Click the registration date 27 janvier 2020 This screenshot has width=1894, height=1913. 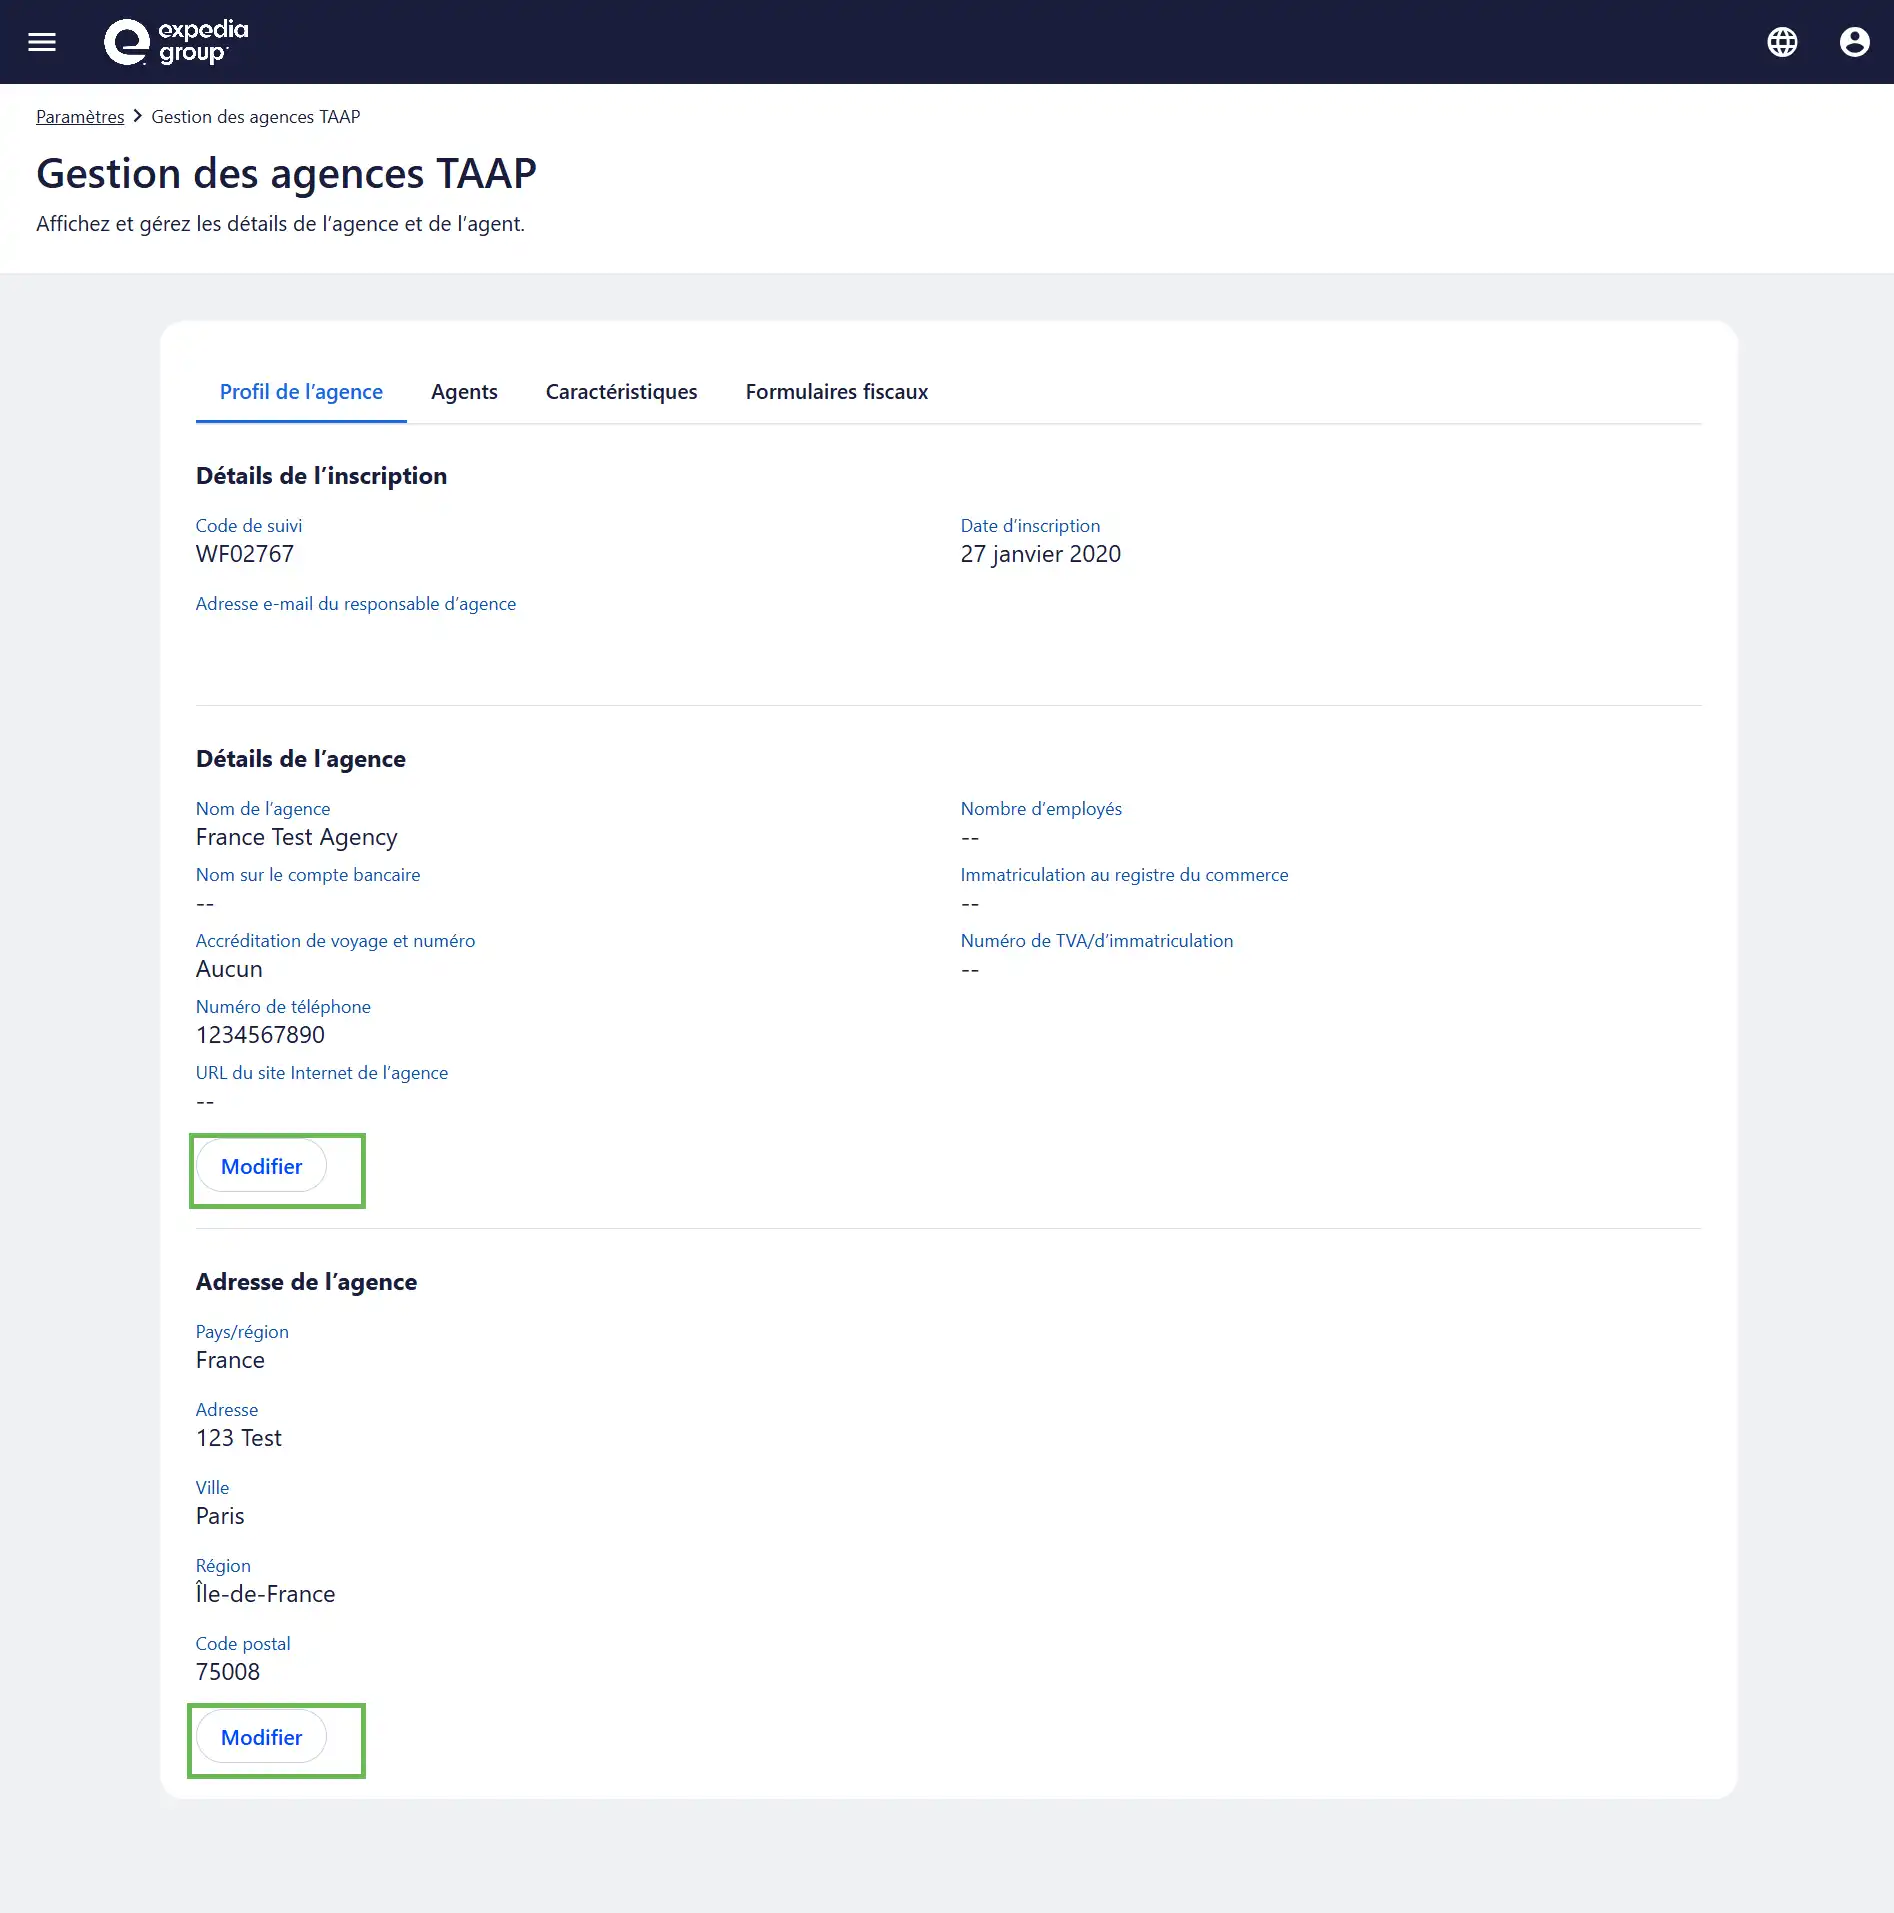pos(1040,553)
